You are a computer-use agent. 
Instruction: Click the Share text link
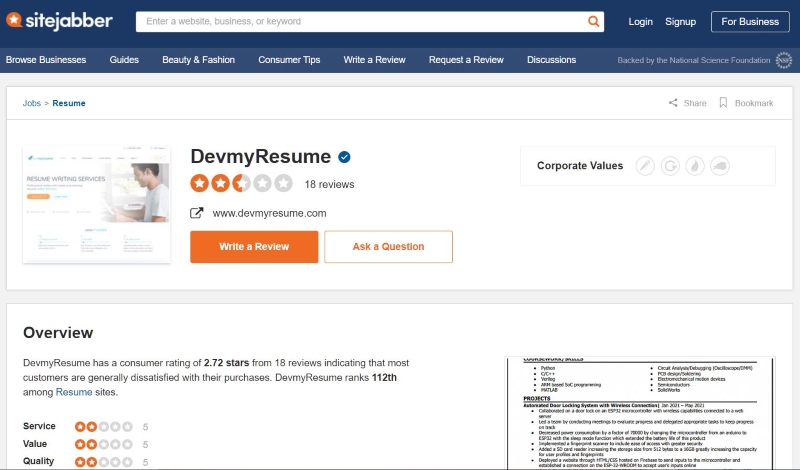click(x=695, y=103)
